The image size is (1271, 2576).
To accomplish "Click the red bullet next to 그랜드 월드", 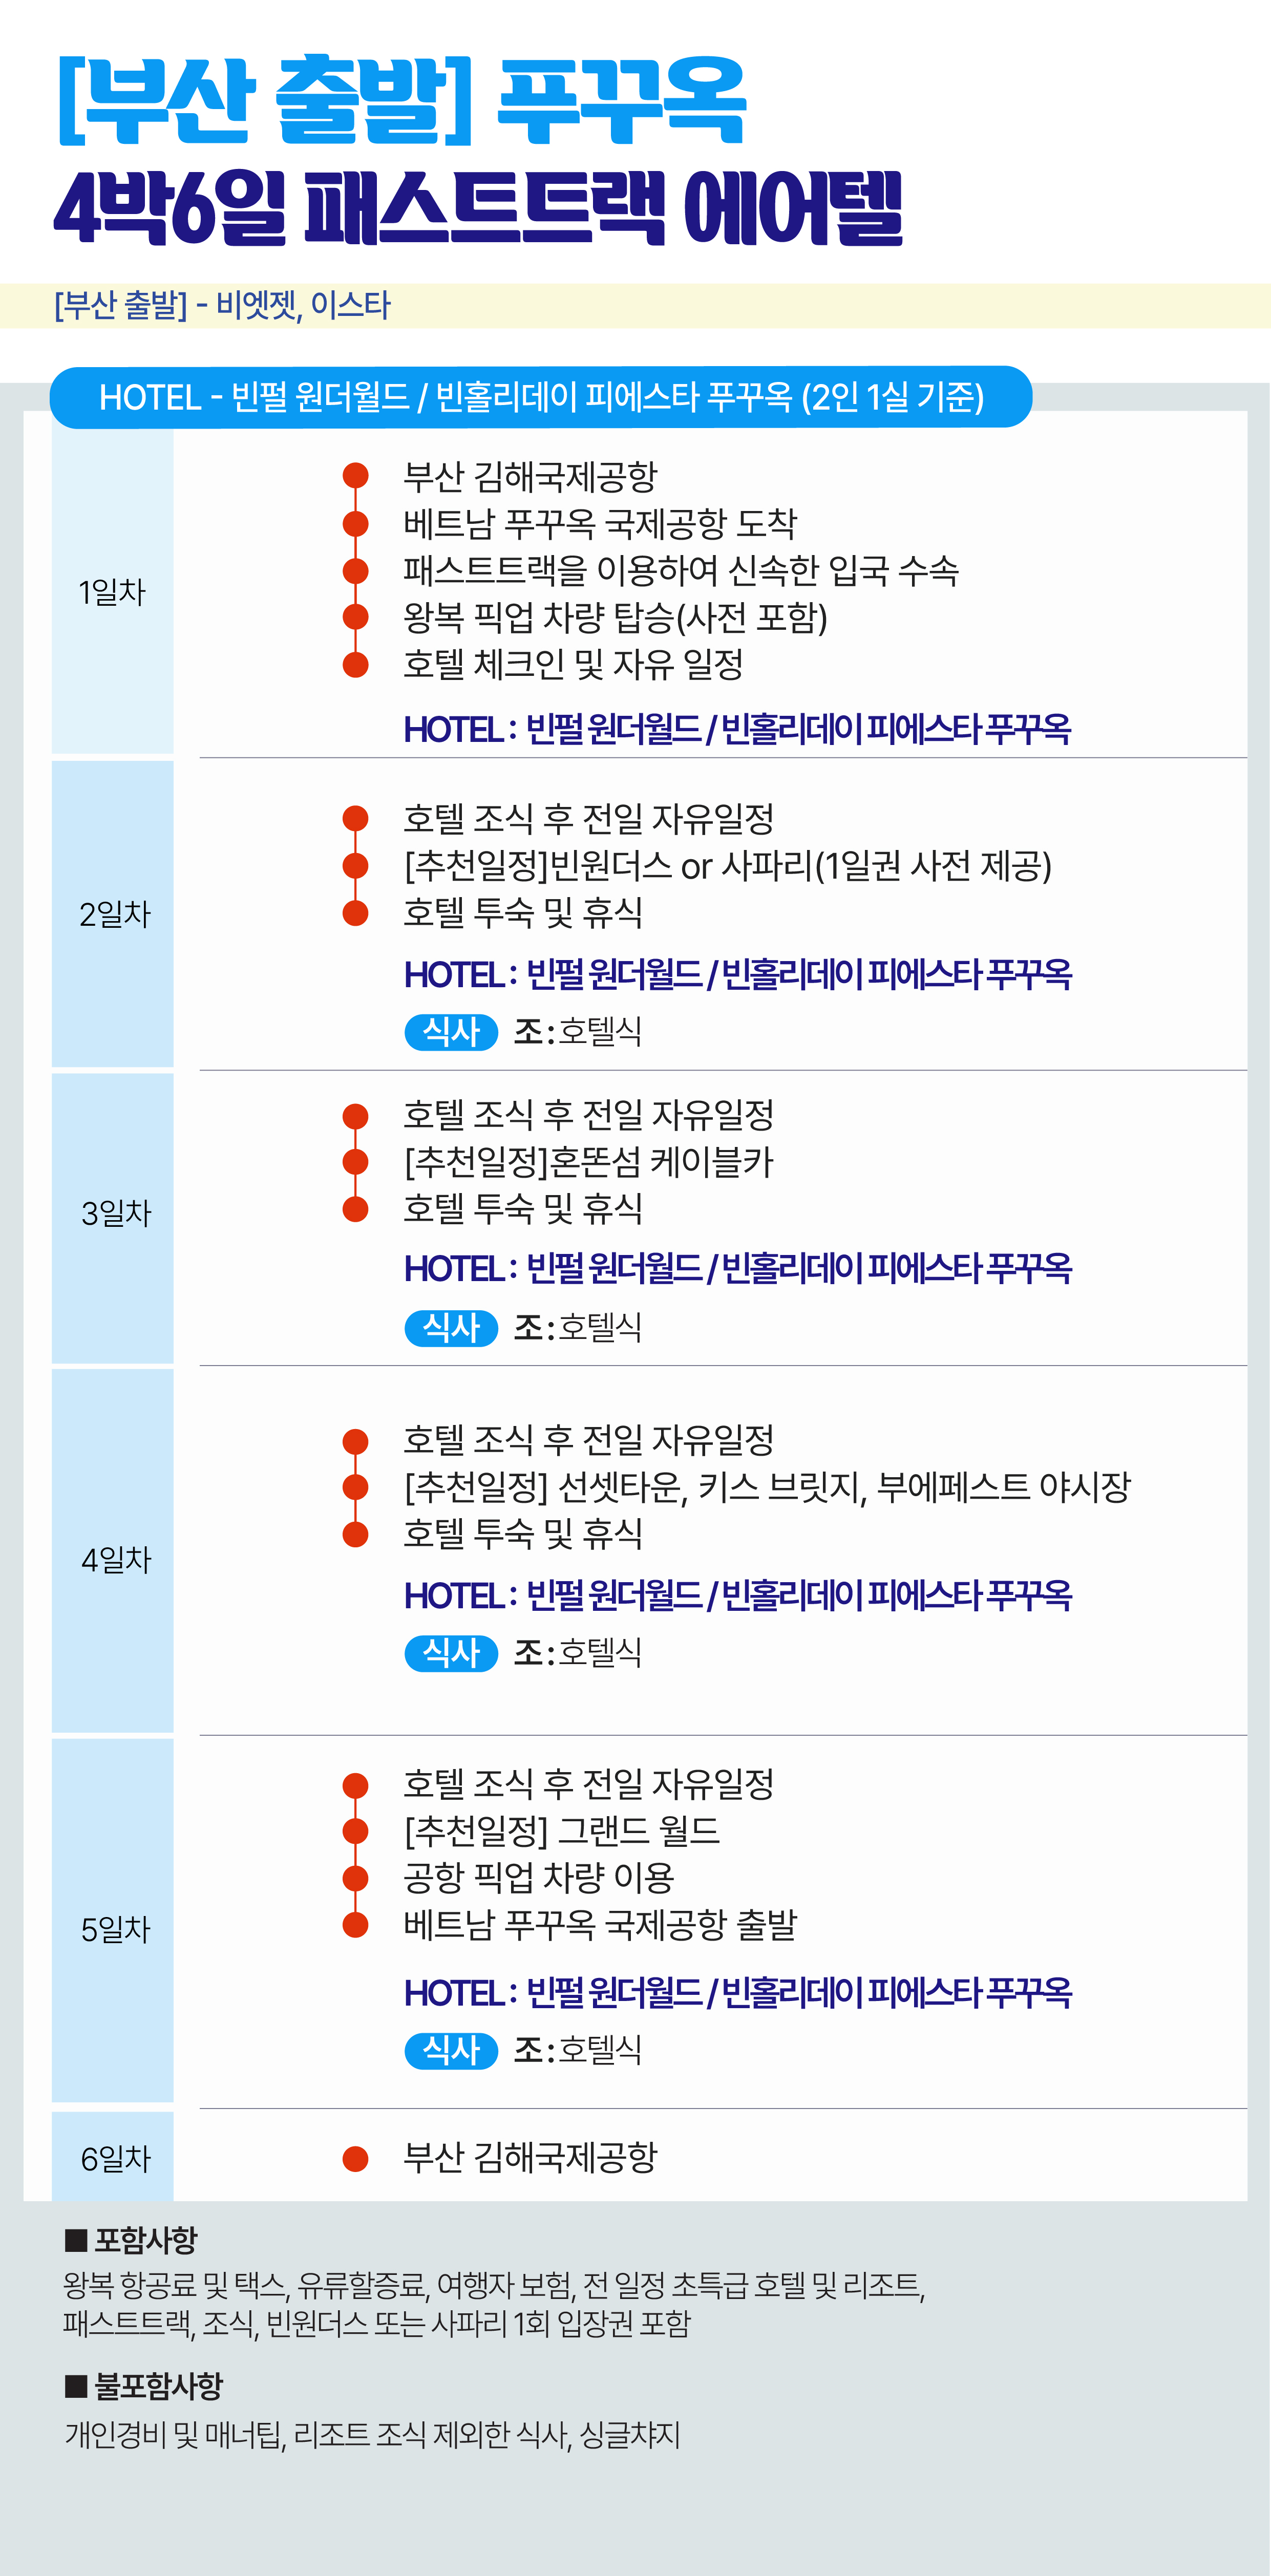I will 355,1830.
